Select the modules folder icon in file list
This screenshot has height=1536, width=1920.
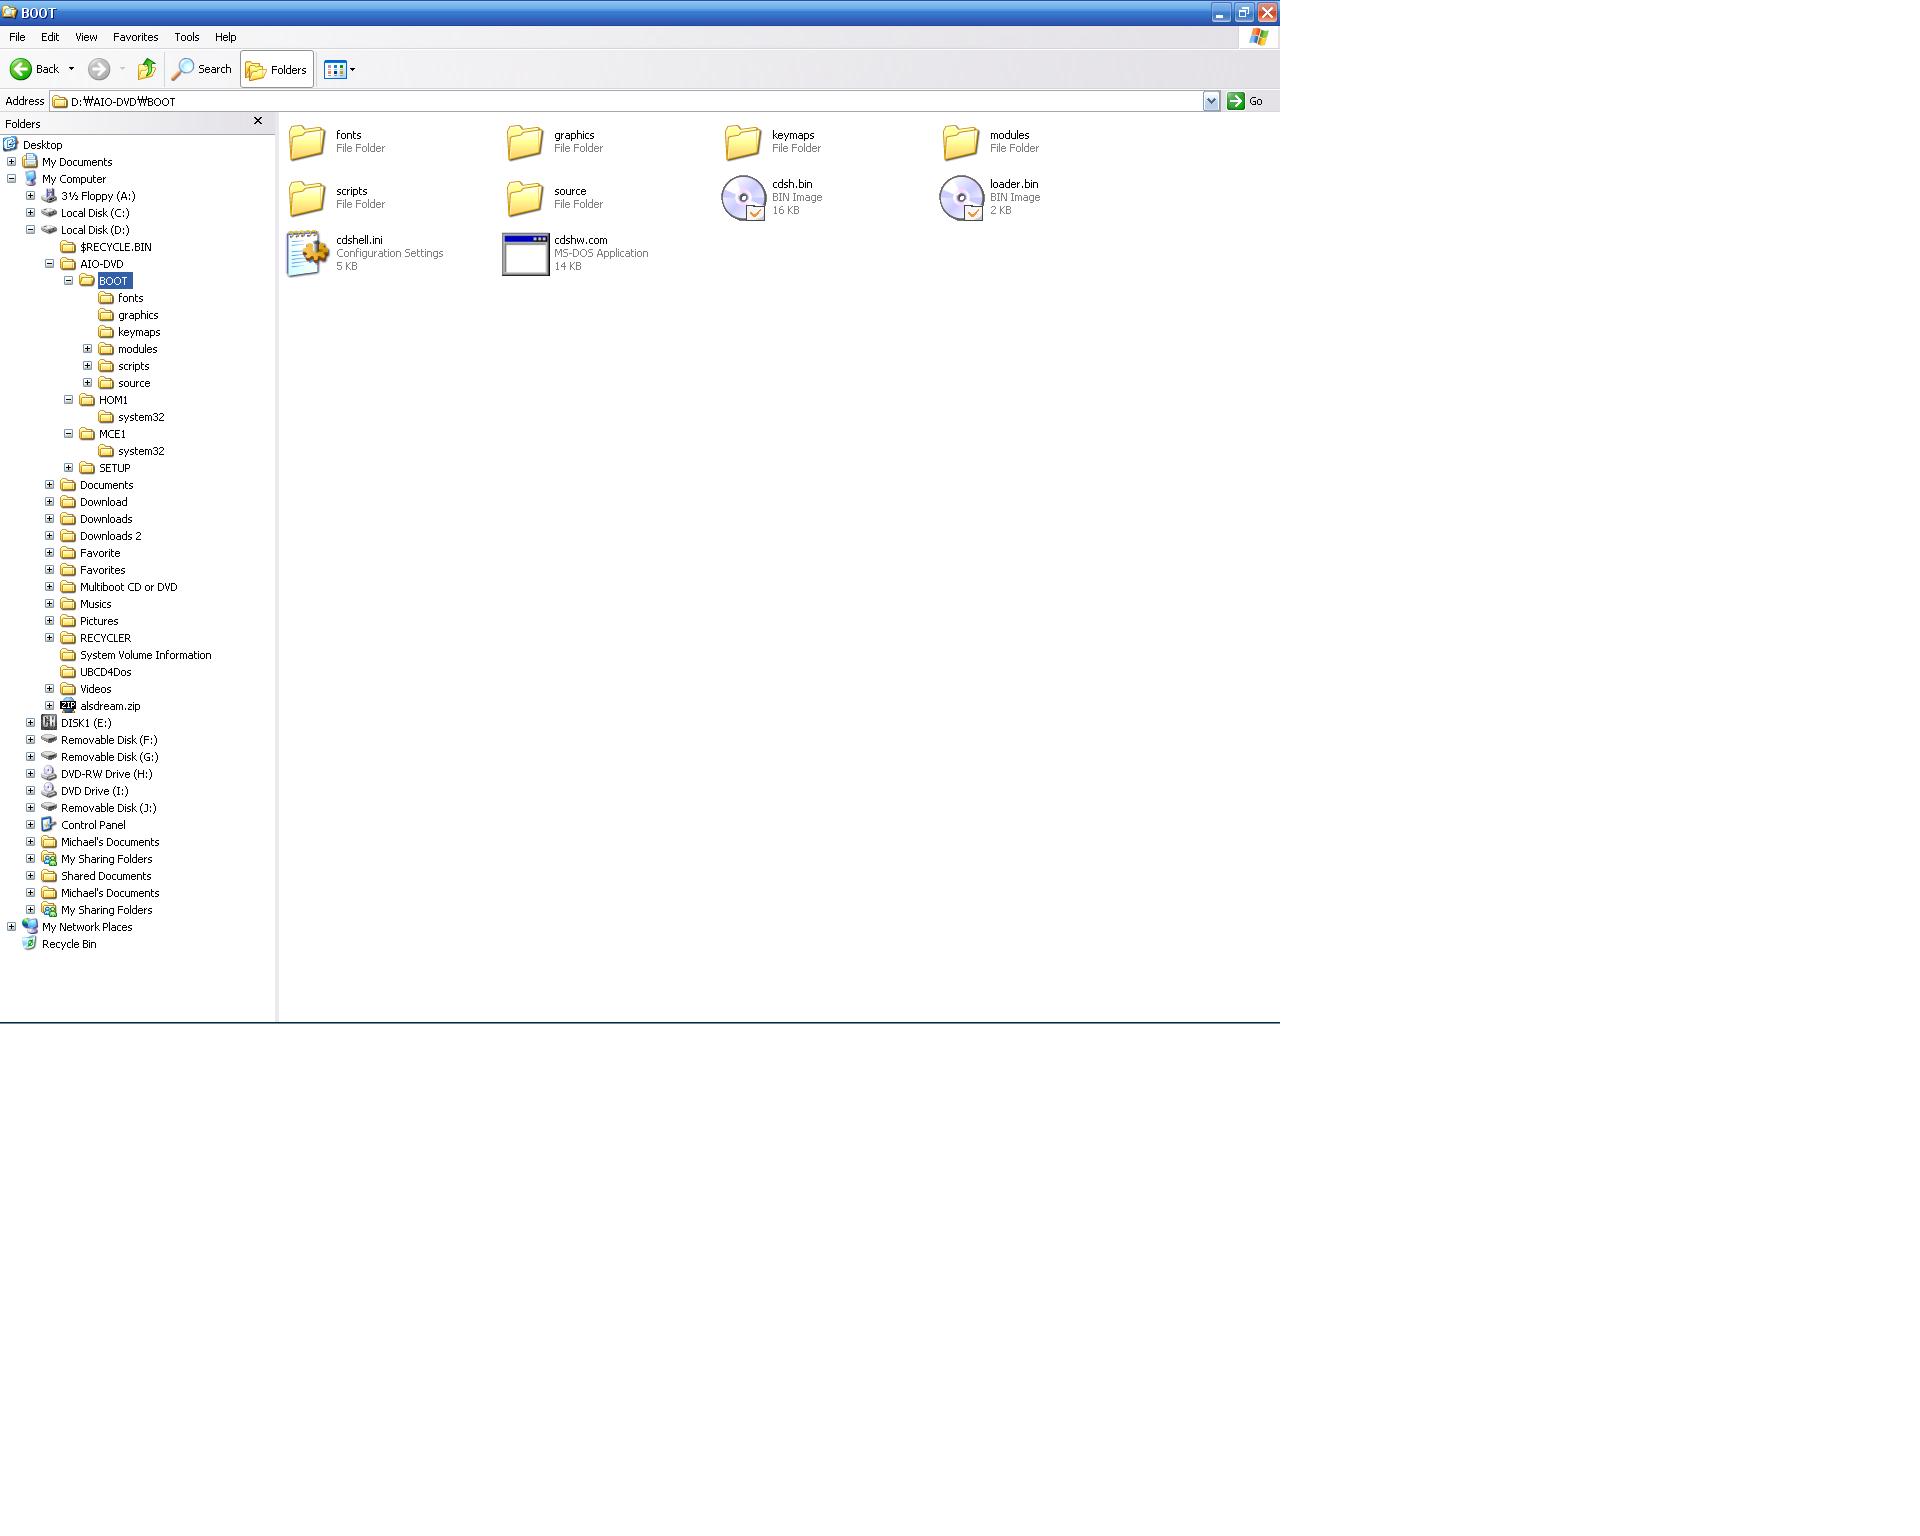961,142
